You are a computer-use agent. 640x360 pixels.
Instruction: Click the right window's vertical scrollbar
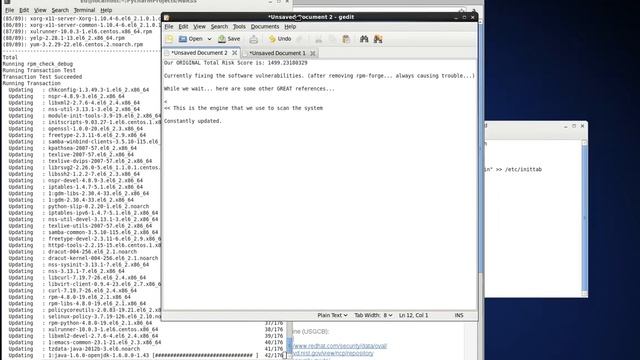[584, 218]
